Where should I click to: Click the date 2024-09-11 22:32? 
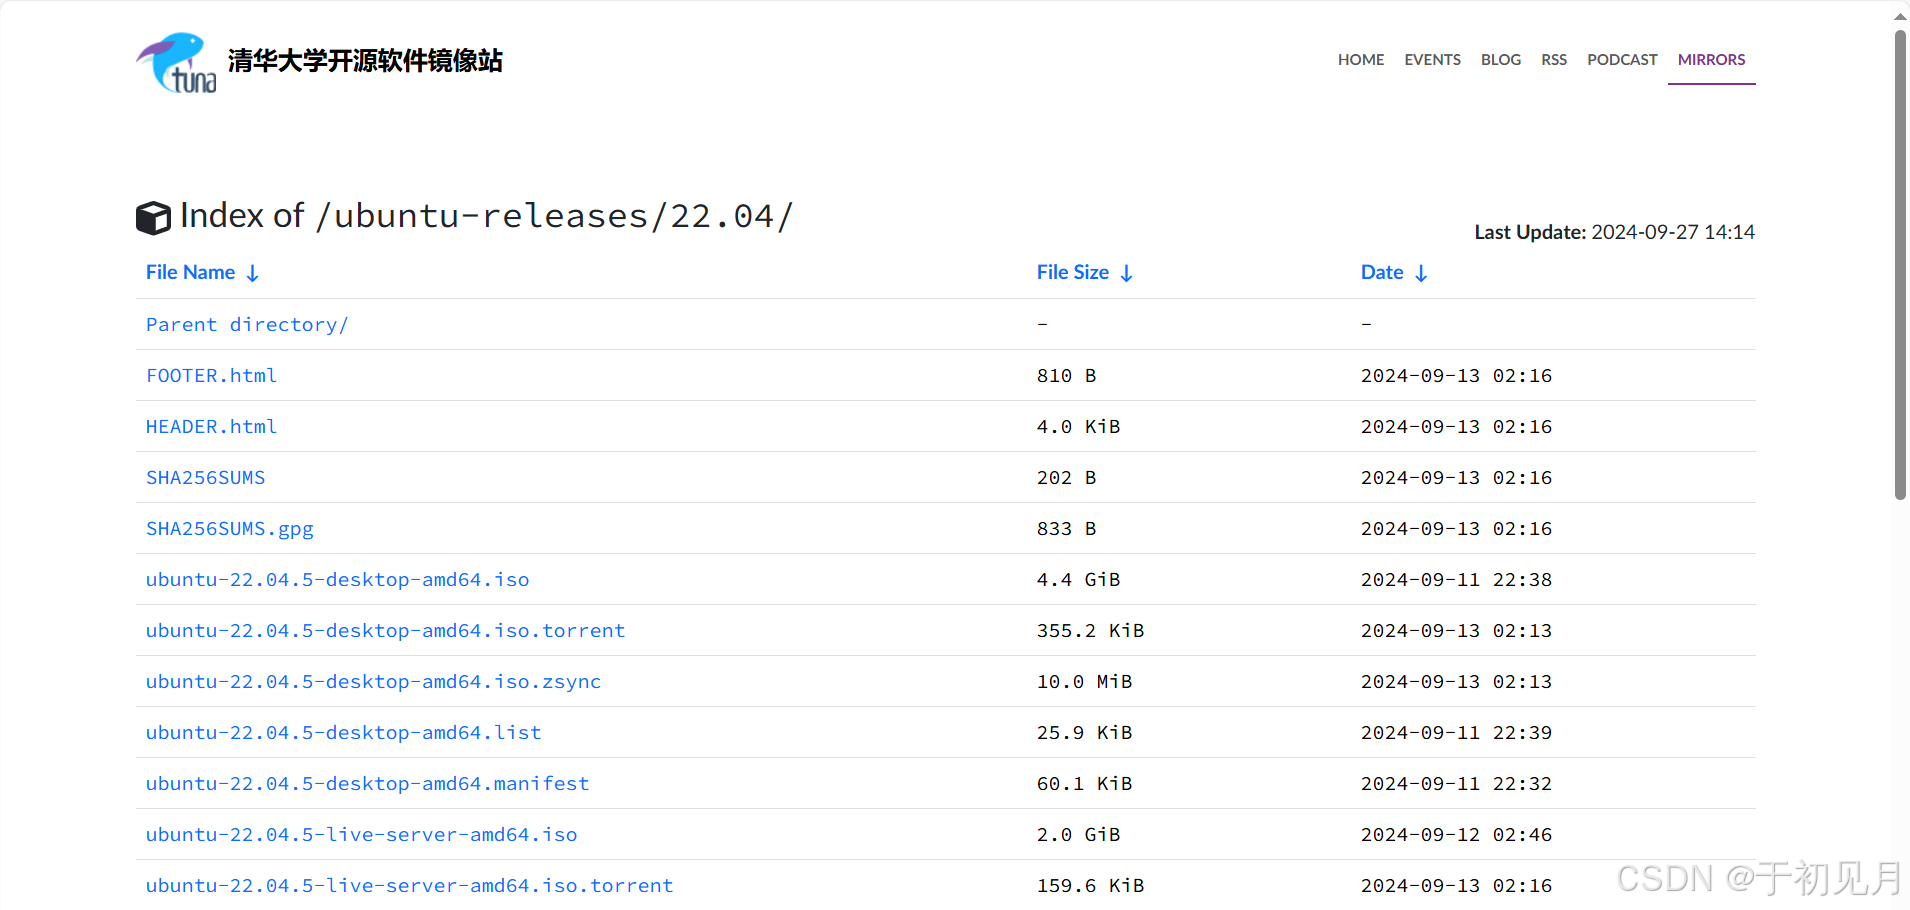(1456, 783)
